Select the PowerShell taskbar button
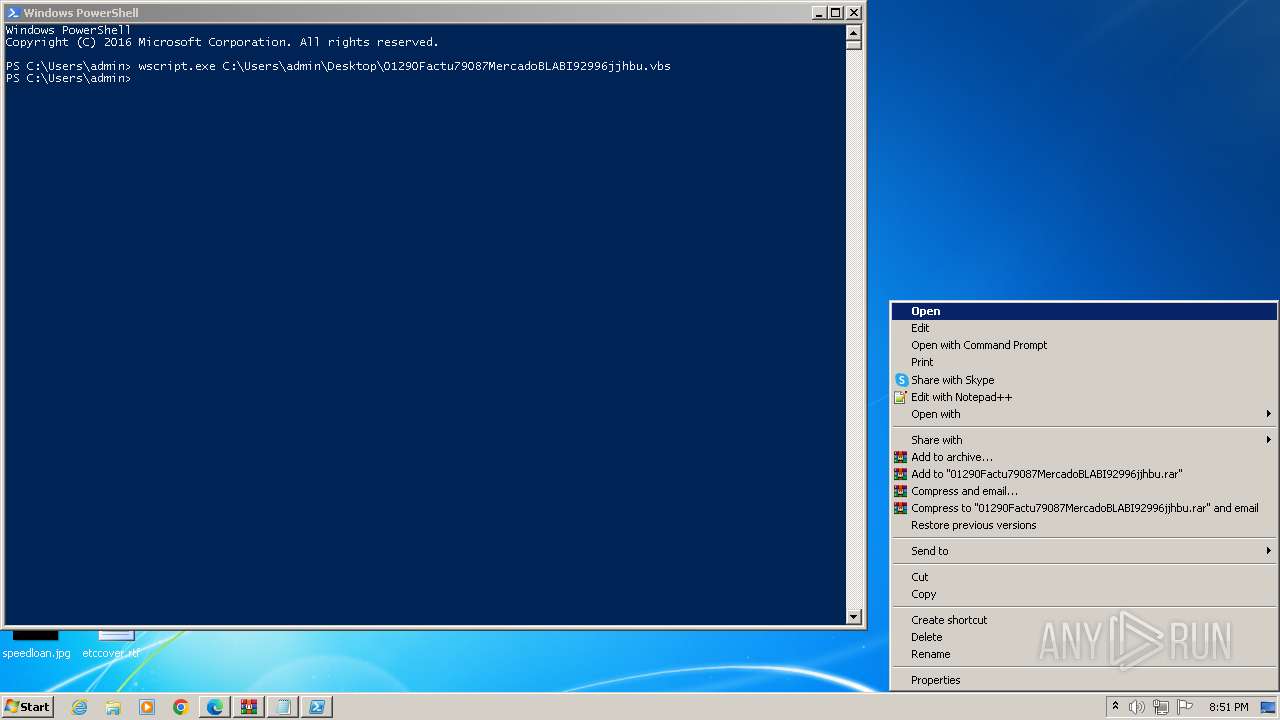 pos(317,707)
